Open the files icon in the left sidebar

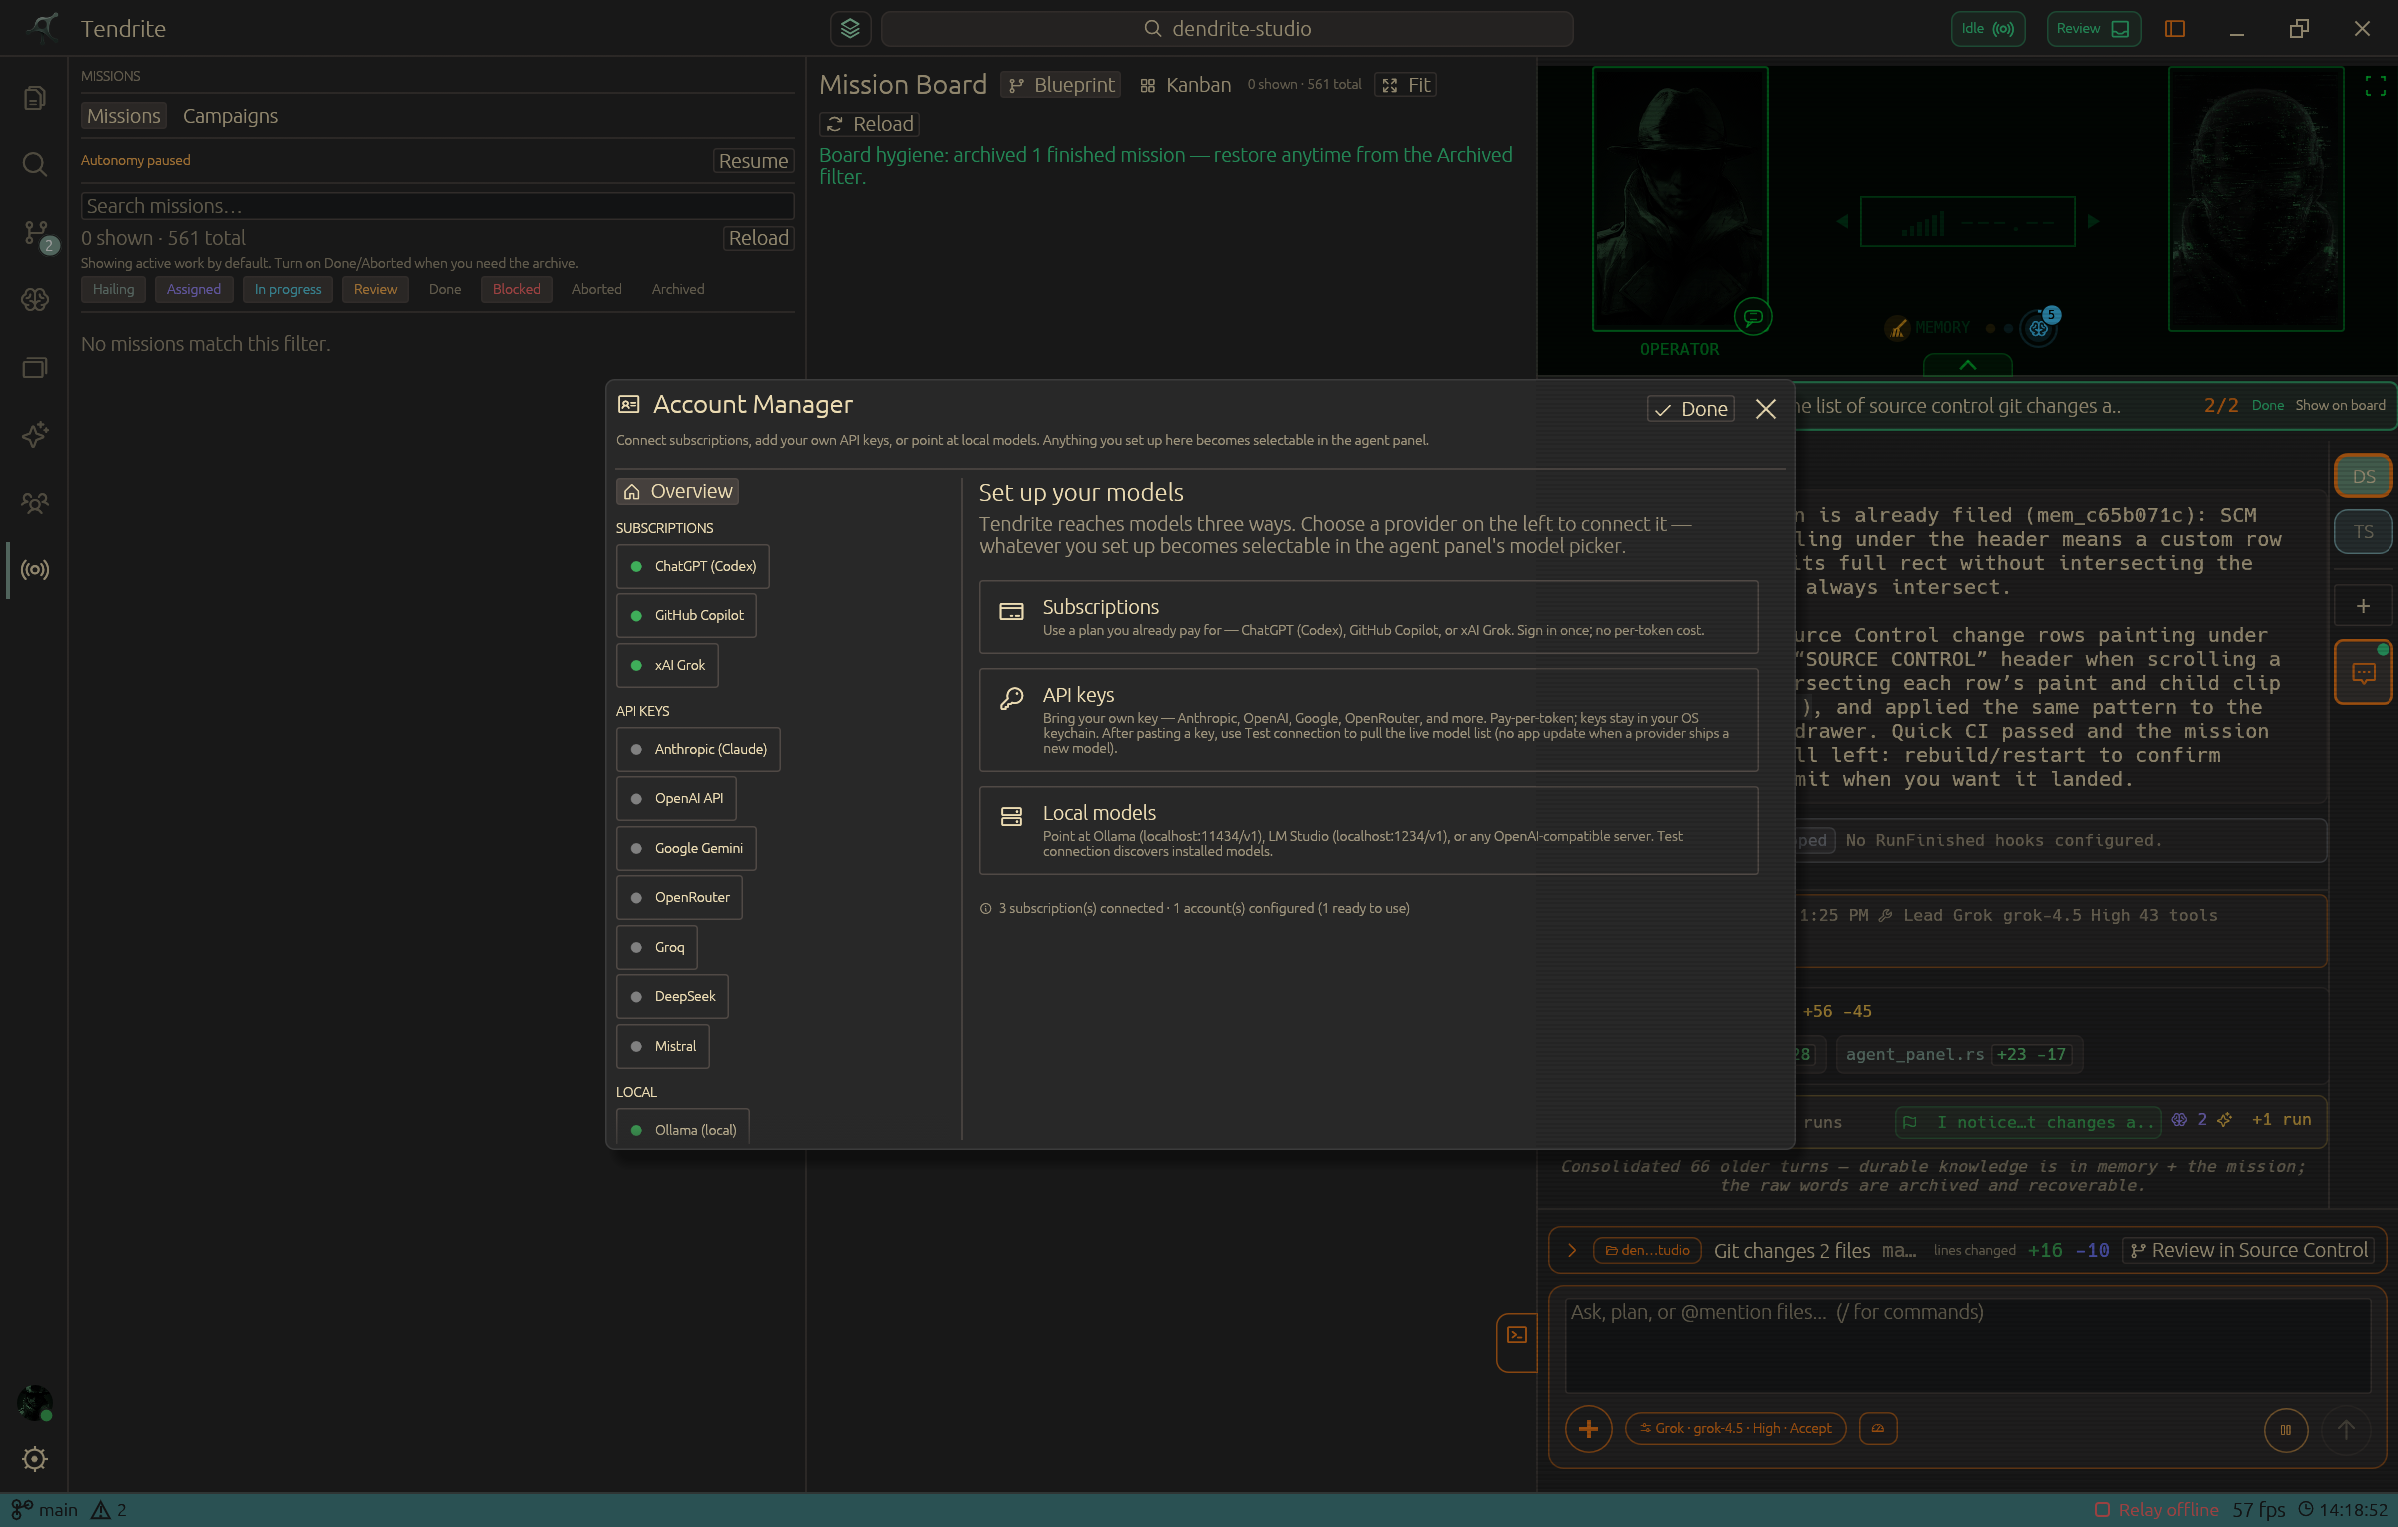pos(35,98)
